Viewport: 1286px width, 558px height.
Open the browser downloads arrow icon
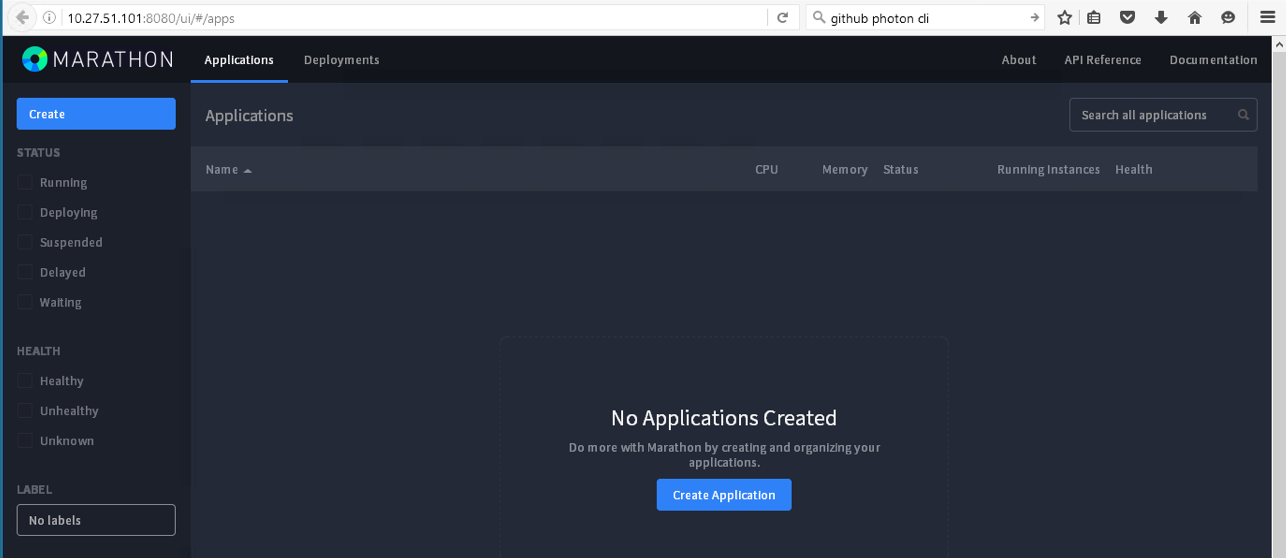coord(1161,18)
